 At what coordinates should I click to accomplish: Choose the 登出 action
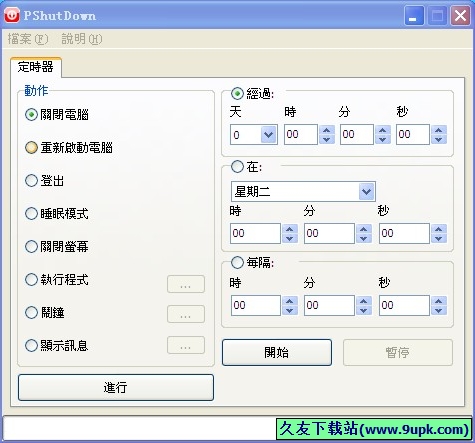pos(31,181)
